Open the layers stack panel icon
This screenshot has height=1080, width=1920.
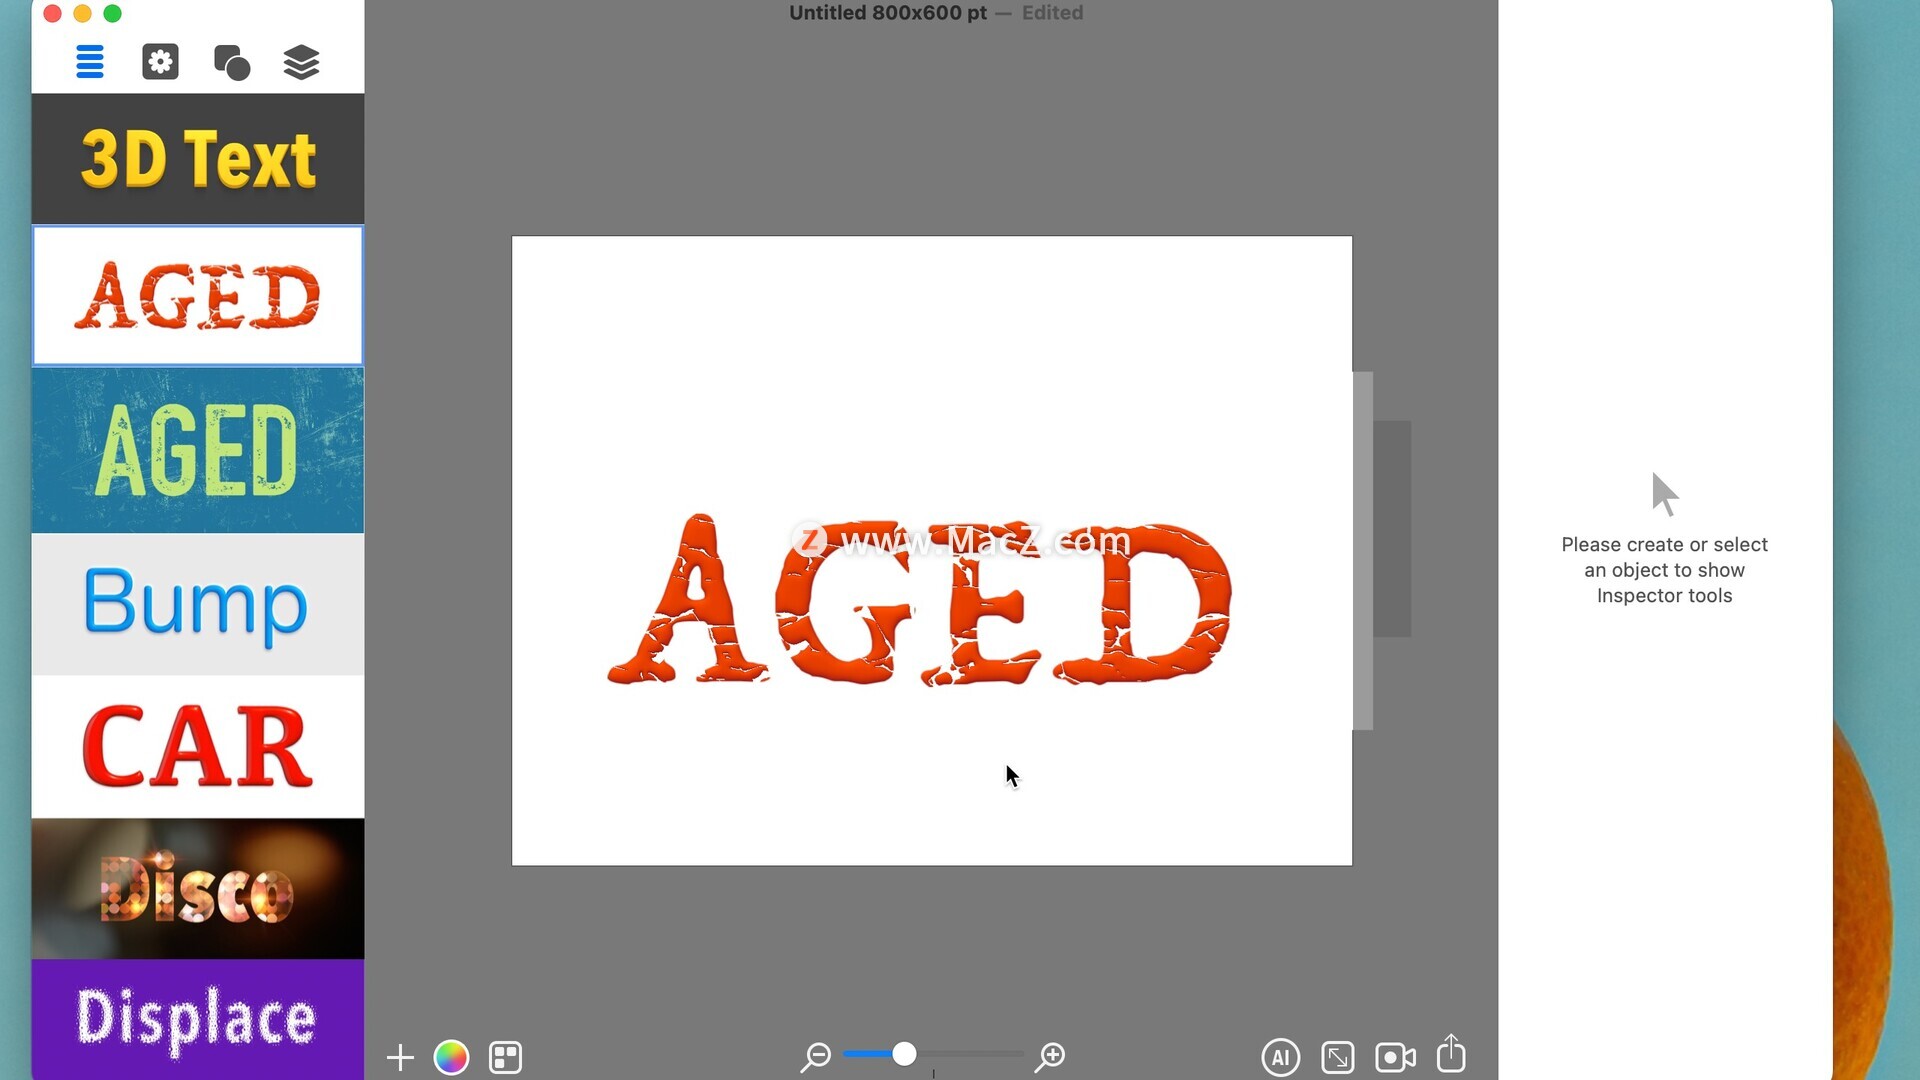[x=301, y=62]
